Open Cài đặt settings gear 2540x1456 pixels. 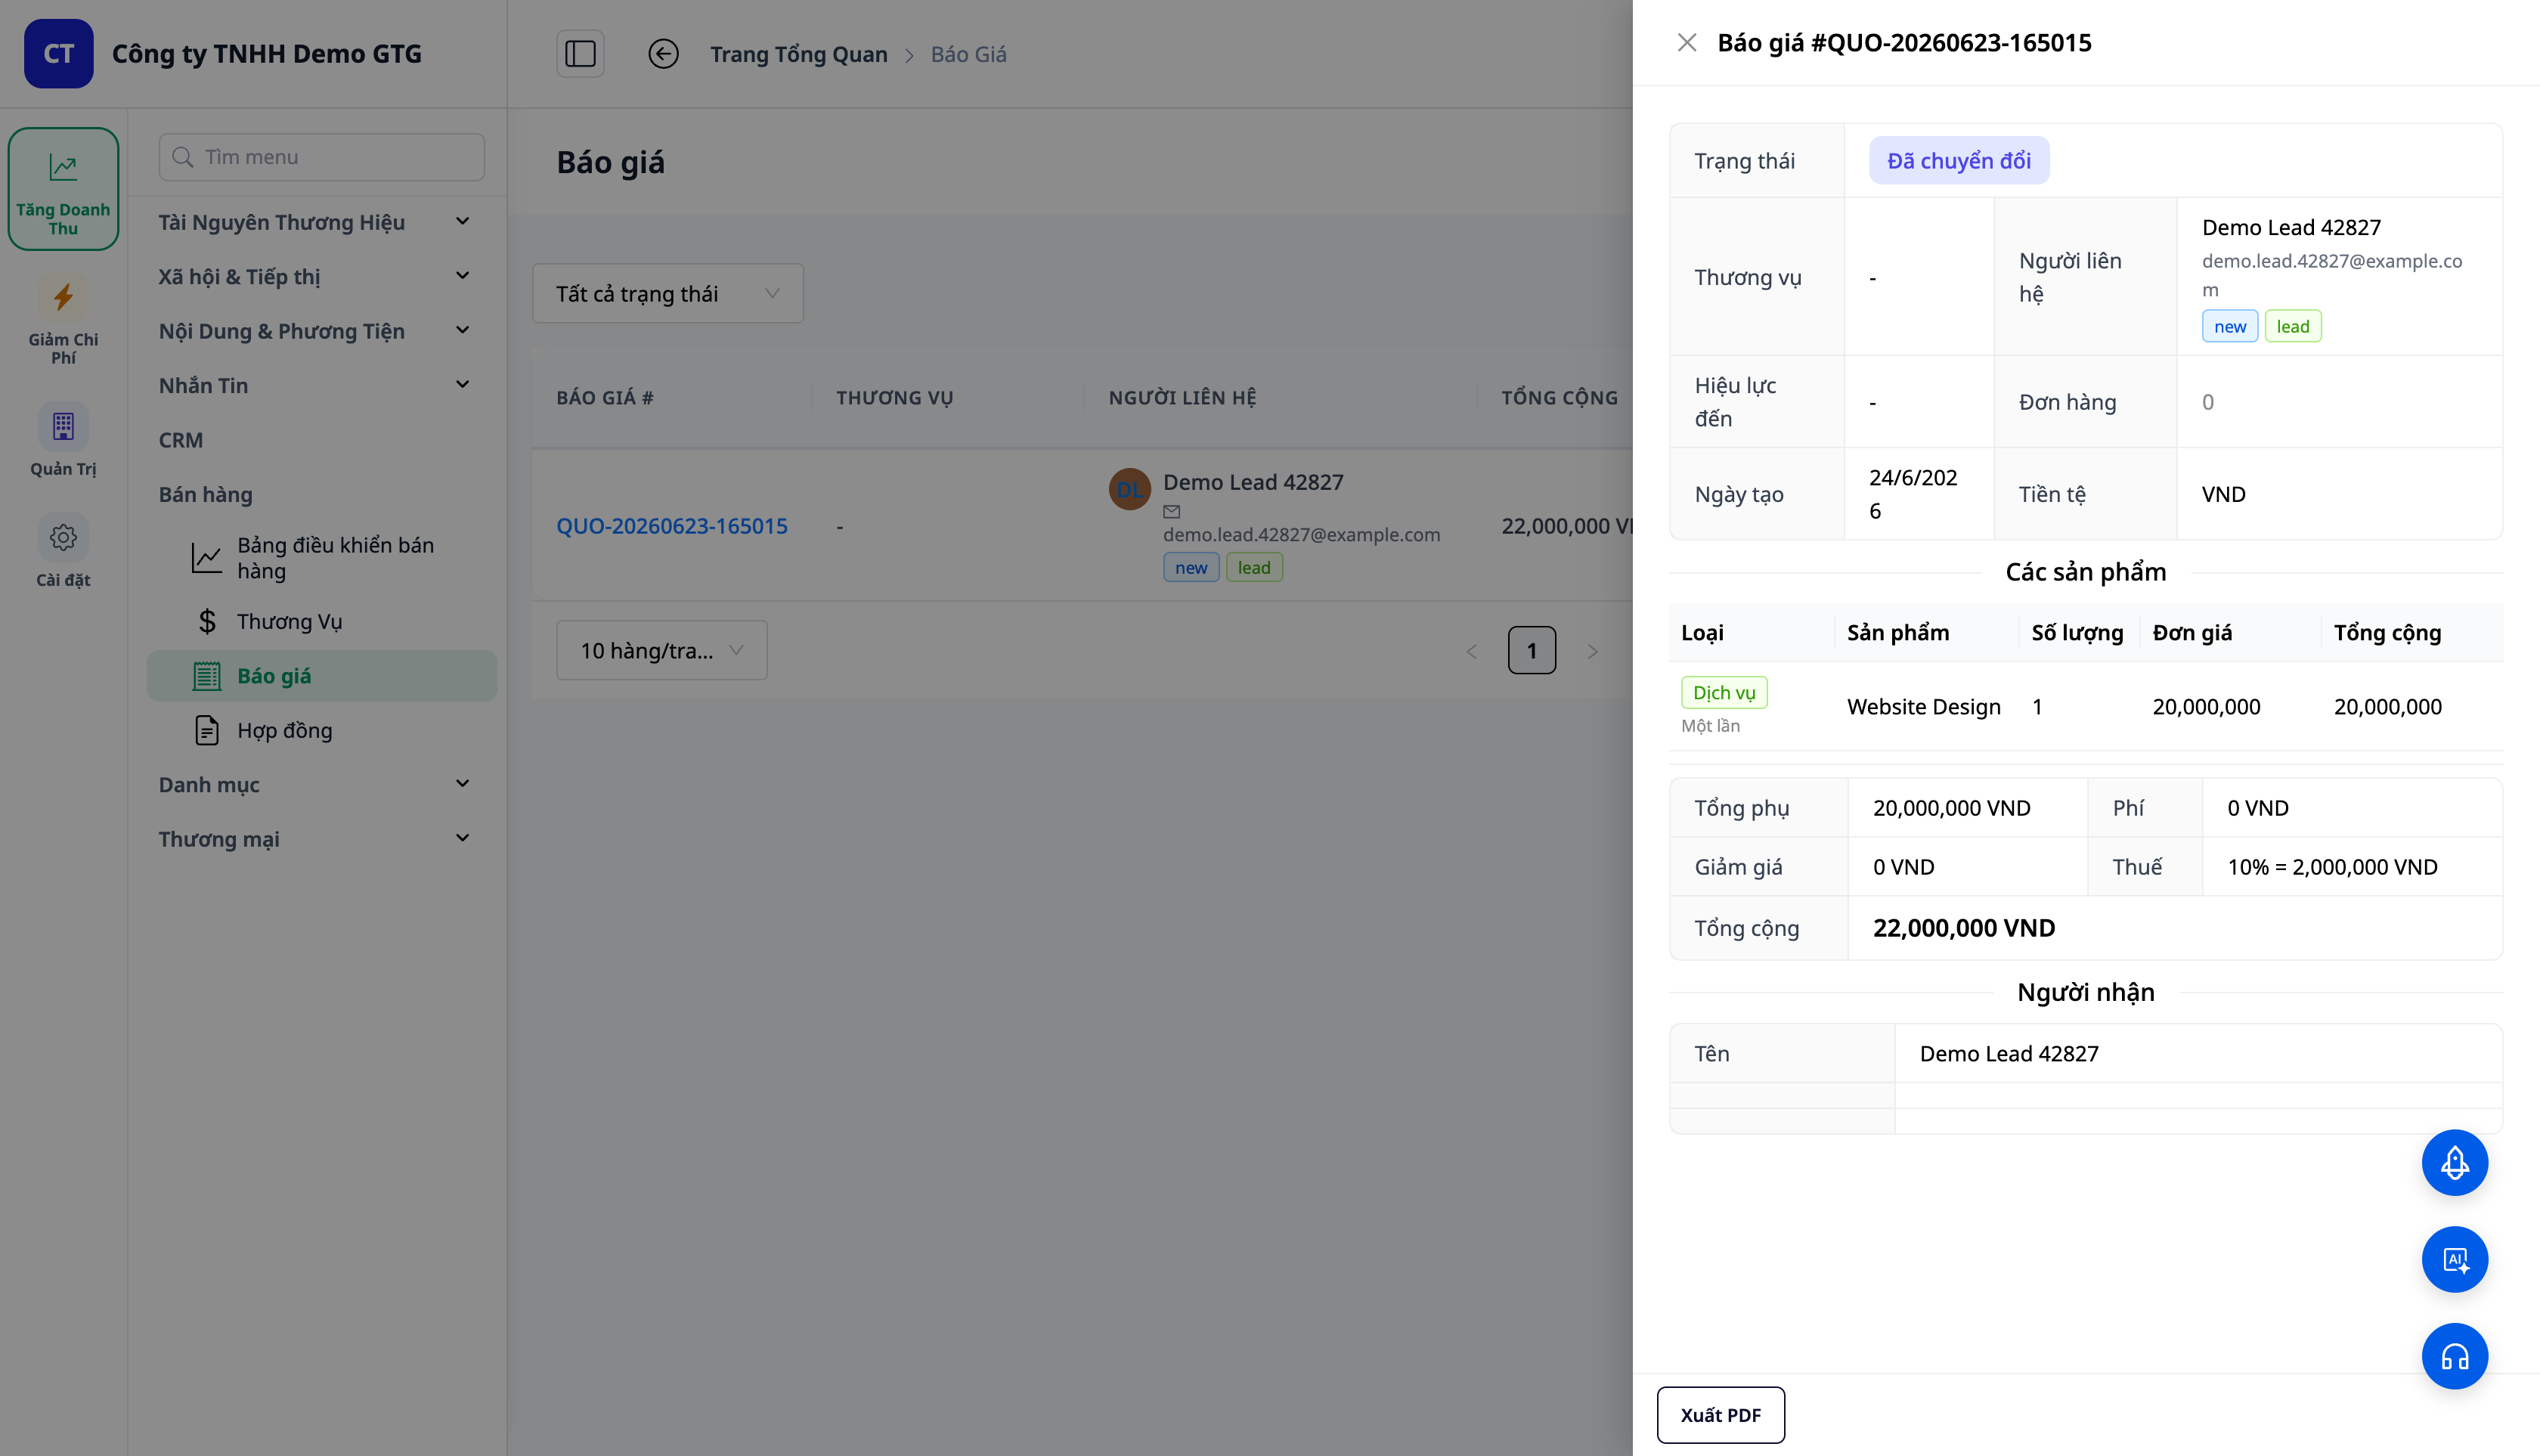point(63,552)
